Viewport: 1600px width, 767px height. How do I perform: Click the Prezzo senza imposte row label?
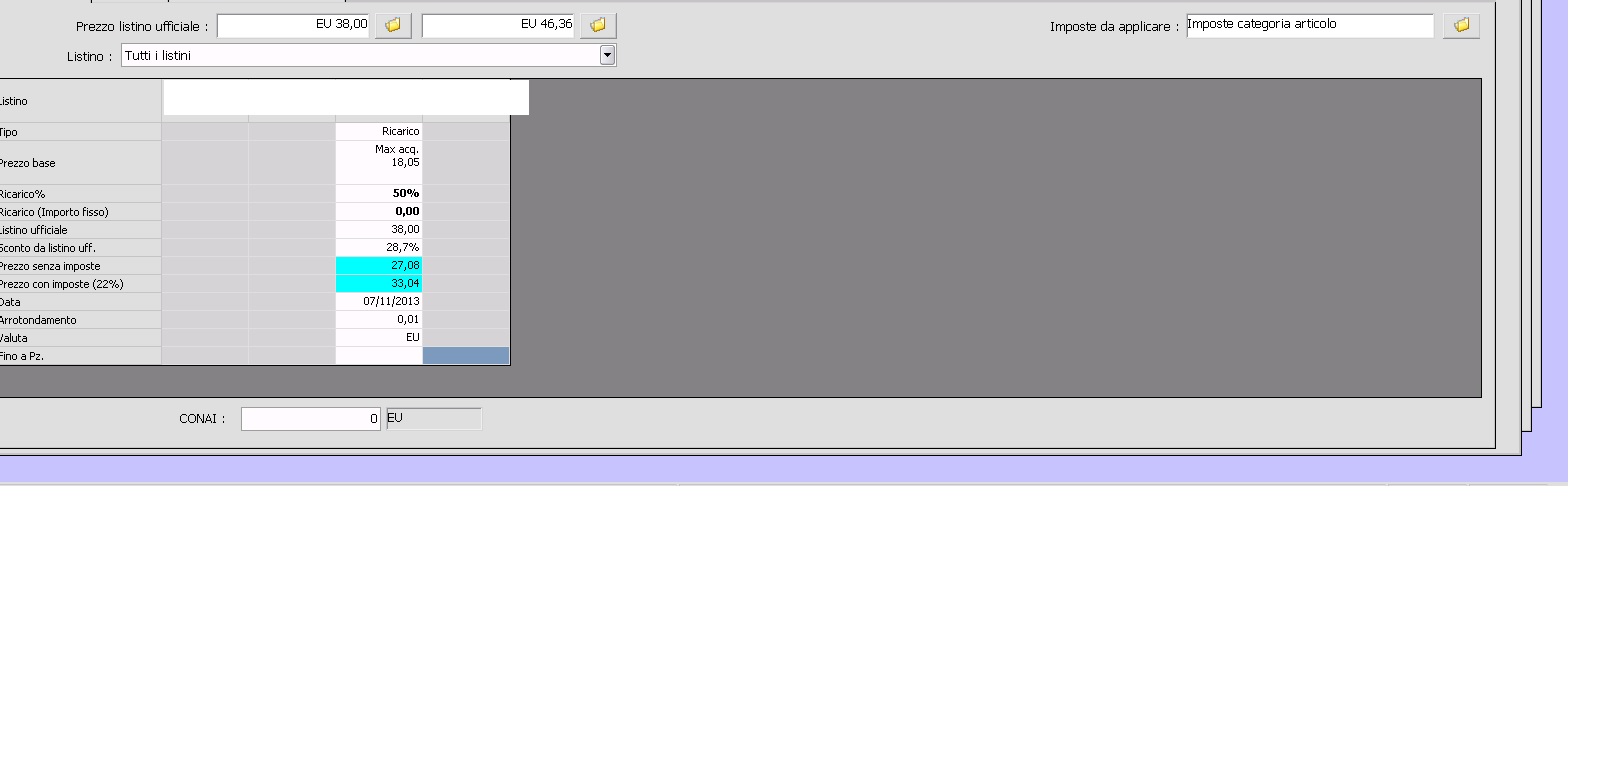[50, 267]
